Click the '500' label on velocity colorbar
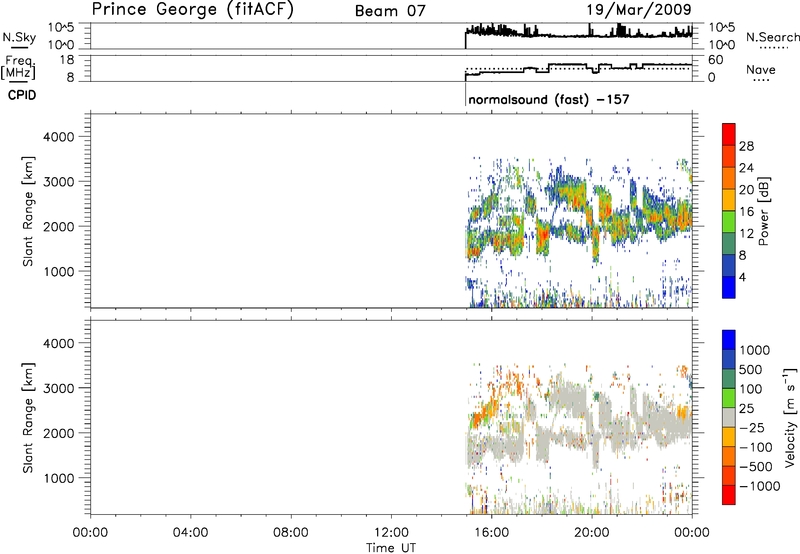The height and width of the screenshot is (554, 800). pos(751,369)
